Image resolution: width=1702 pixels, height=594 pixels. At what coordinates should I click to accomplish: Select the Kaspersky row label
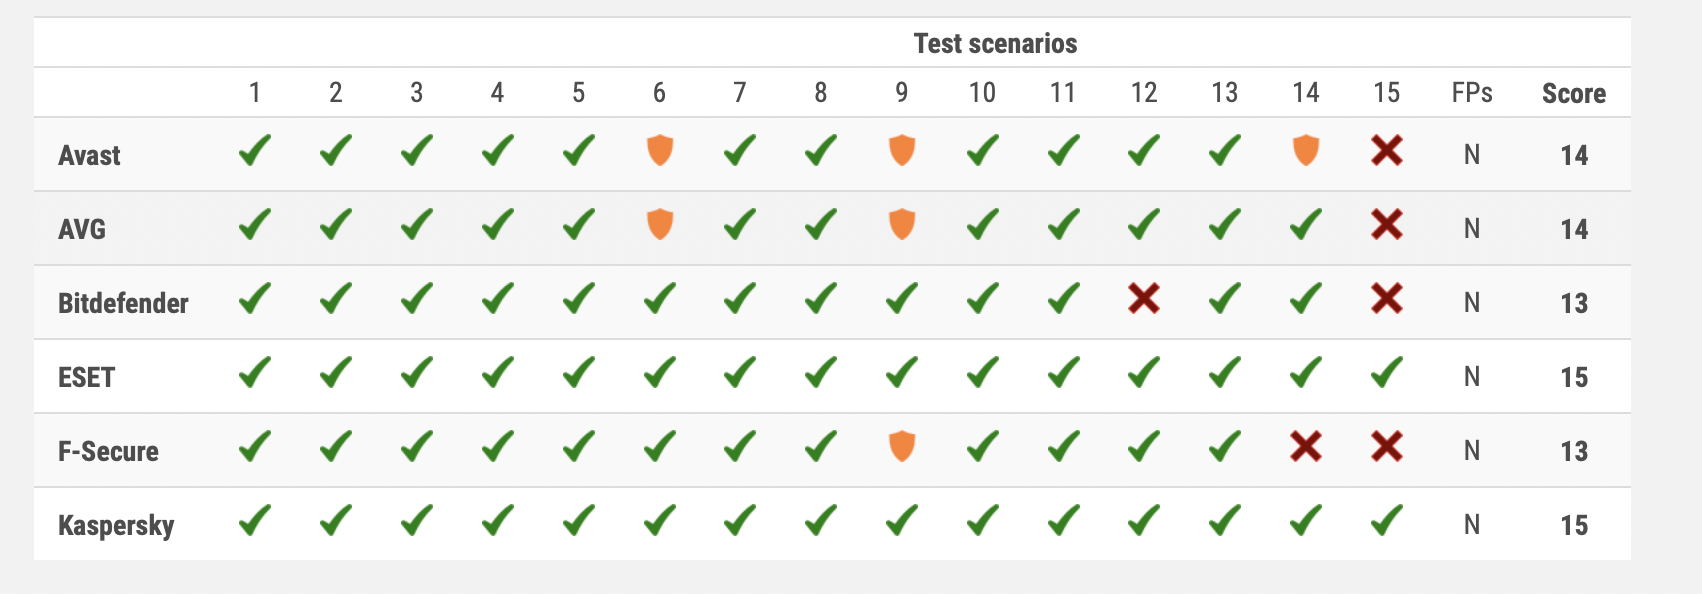tap(116, 526)
